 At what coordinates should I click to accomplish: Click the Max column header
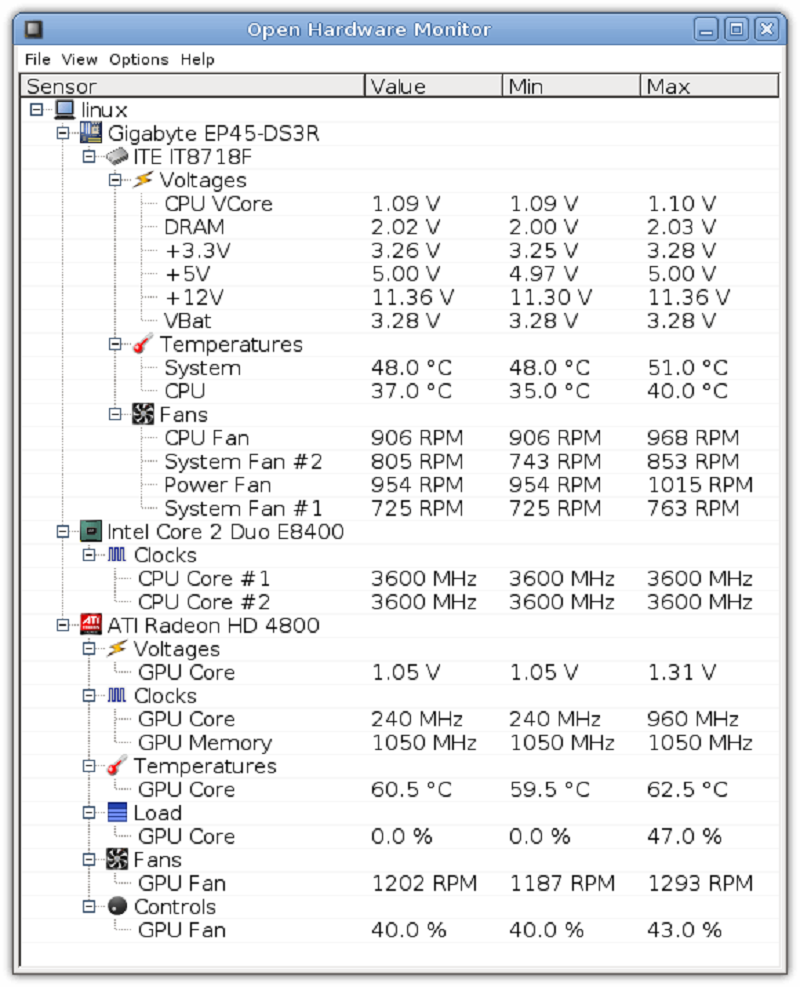pos(709,86)
